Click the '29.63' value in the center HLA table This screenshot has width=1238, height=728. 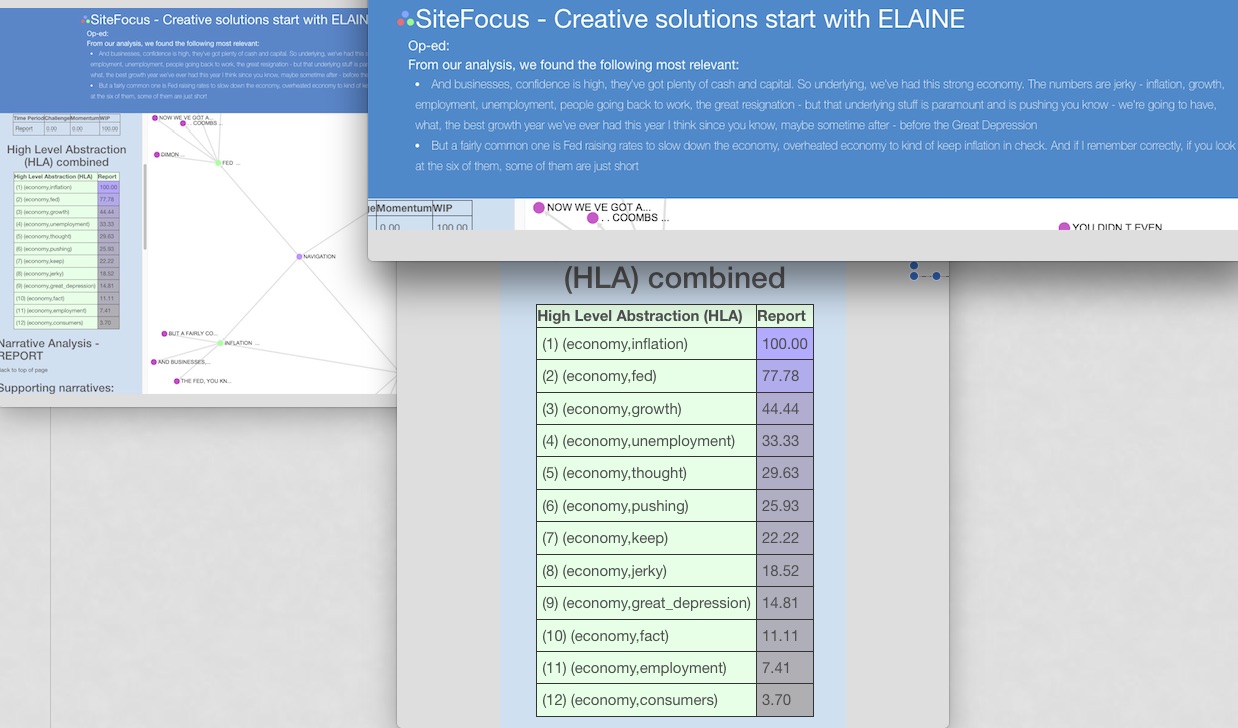point(785,473)
